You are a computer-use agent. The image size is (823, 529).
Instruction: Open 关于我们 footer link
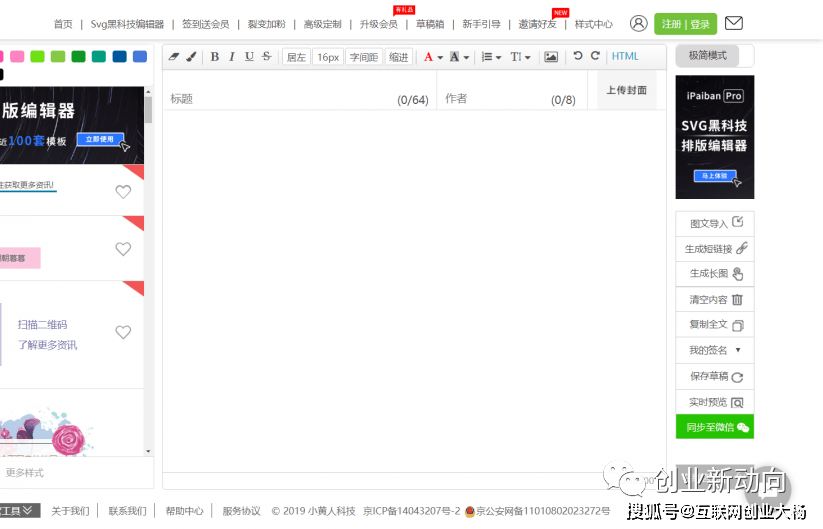click(x=70, y=511)
